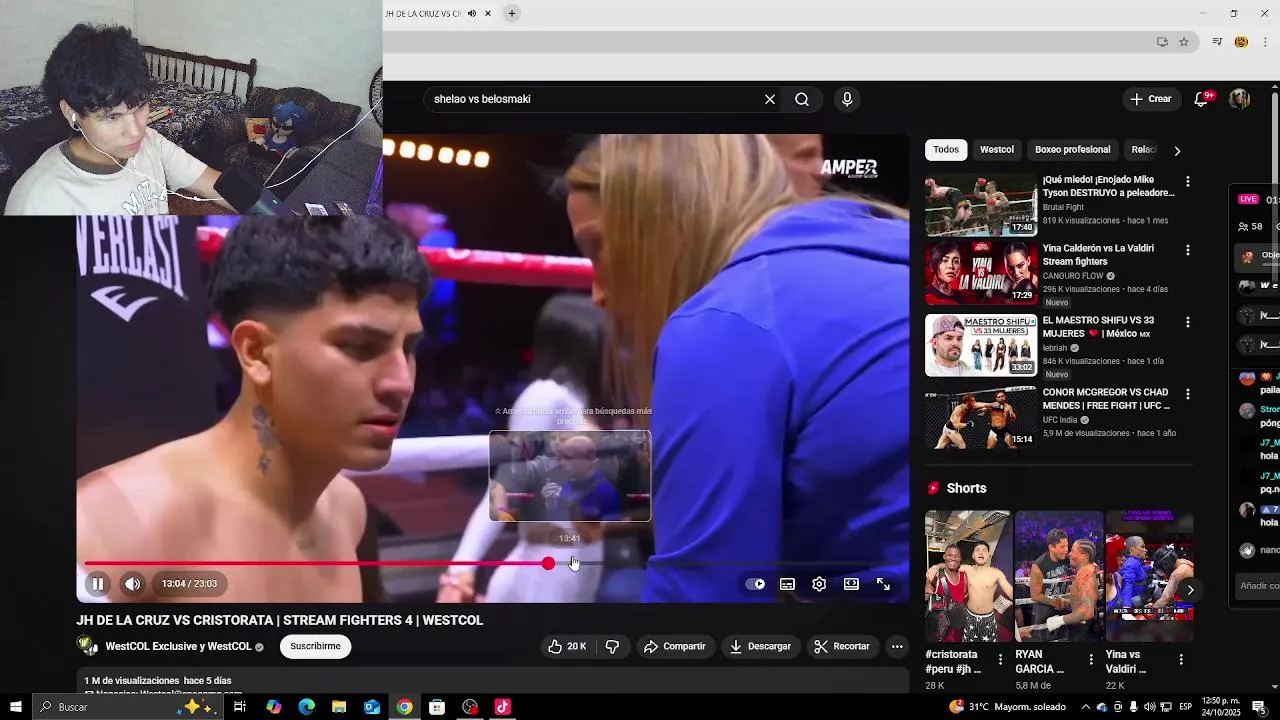Select the Boxeo profesional filter chip
This screenshot has width=1280, height=720.
tap(1073, 150)
